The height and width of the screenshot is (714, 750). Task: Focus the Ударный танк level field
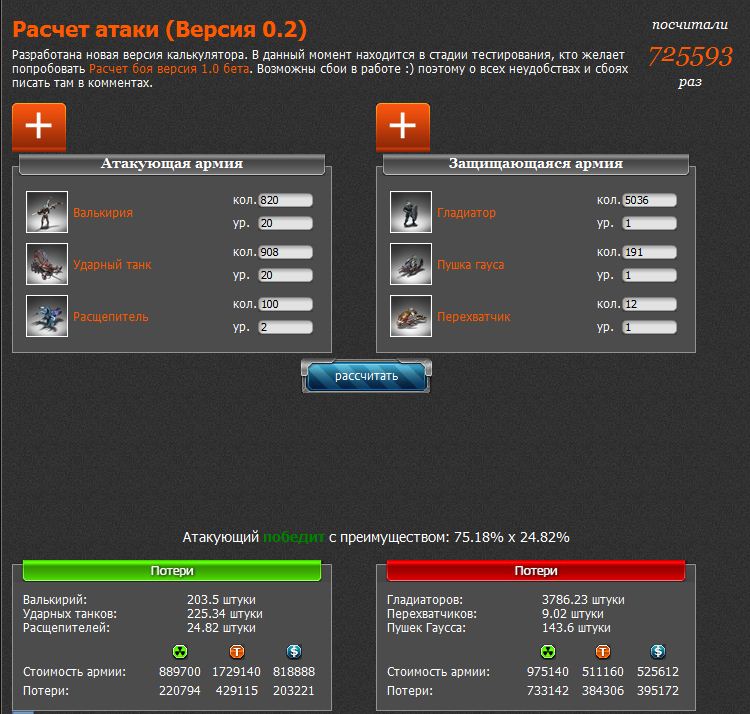[286, 275]
